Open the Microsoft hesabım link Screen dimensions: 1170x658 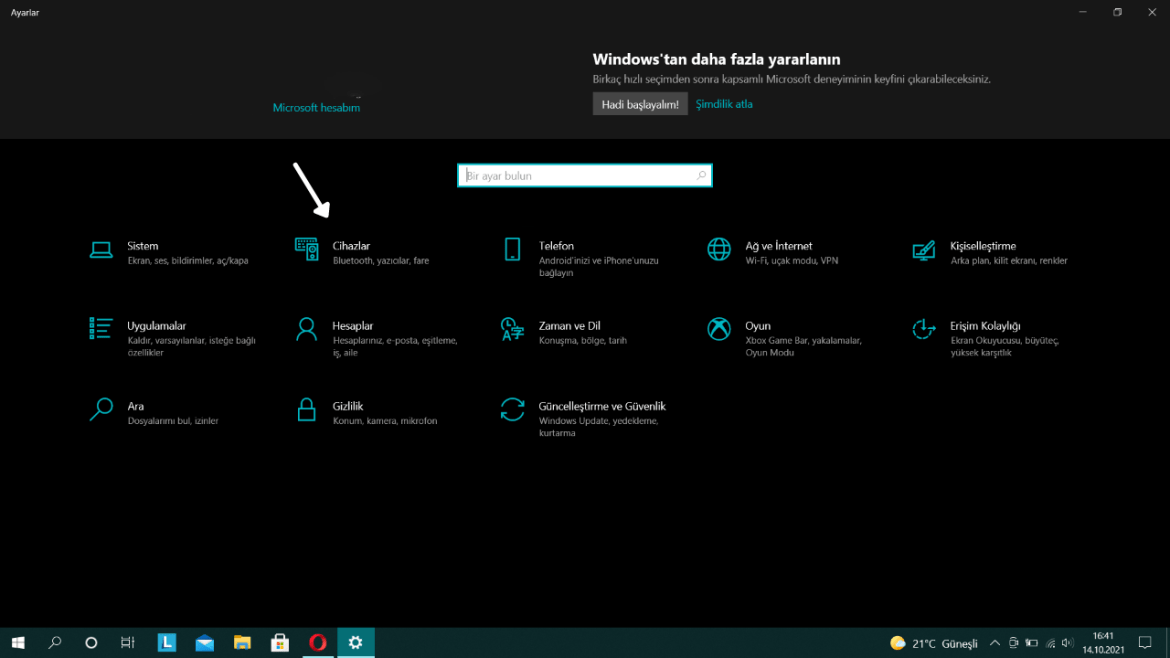point(316,106)
